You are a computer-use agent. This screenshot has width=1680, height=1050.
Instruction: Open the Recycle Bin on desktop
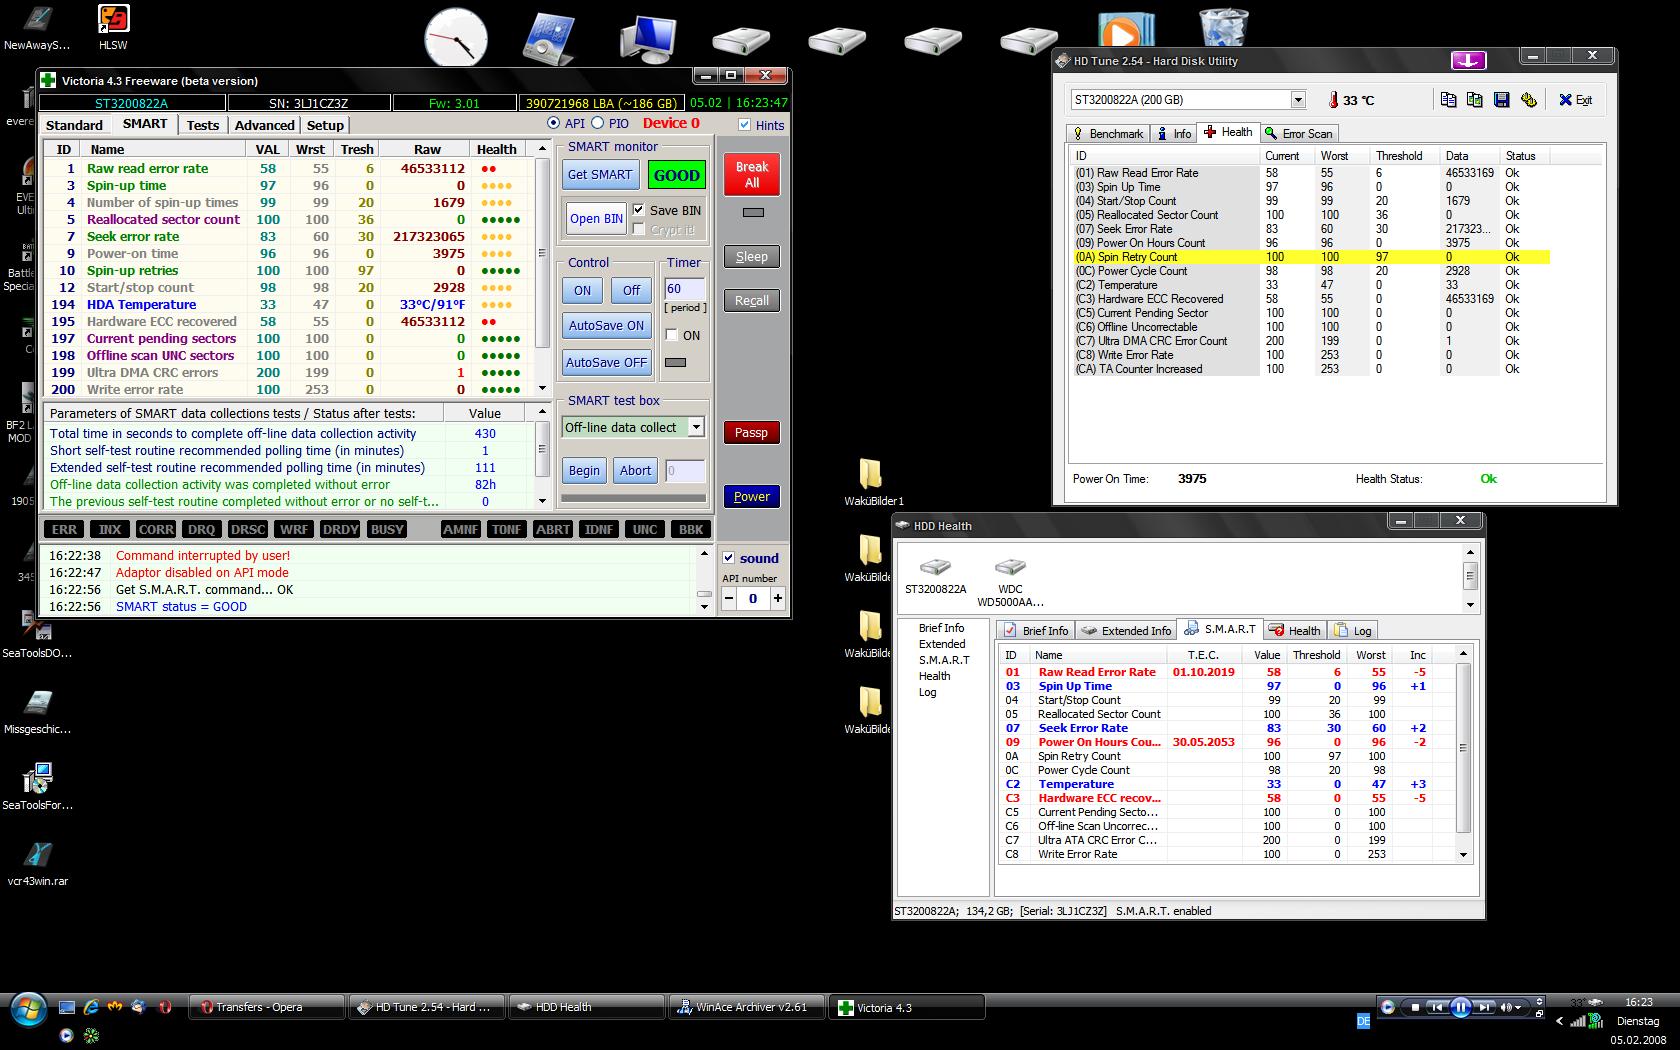point(1223,28)
